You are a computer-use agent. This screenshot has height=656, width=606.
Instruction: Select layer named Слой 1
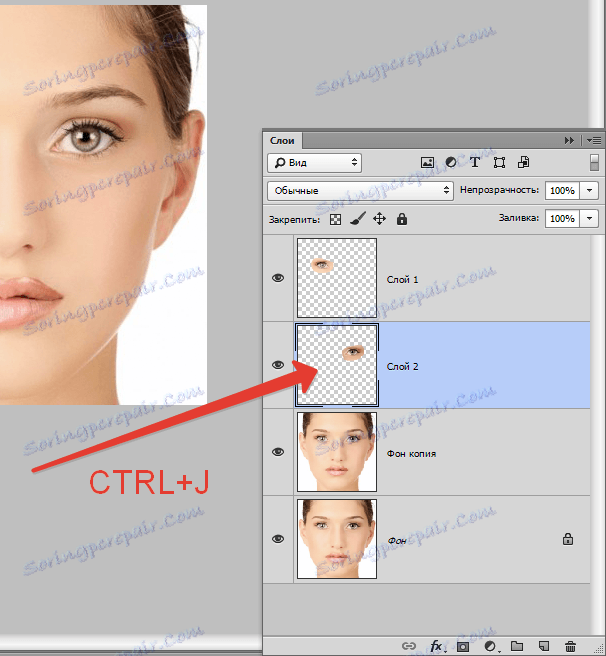pos(402,279)
